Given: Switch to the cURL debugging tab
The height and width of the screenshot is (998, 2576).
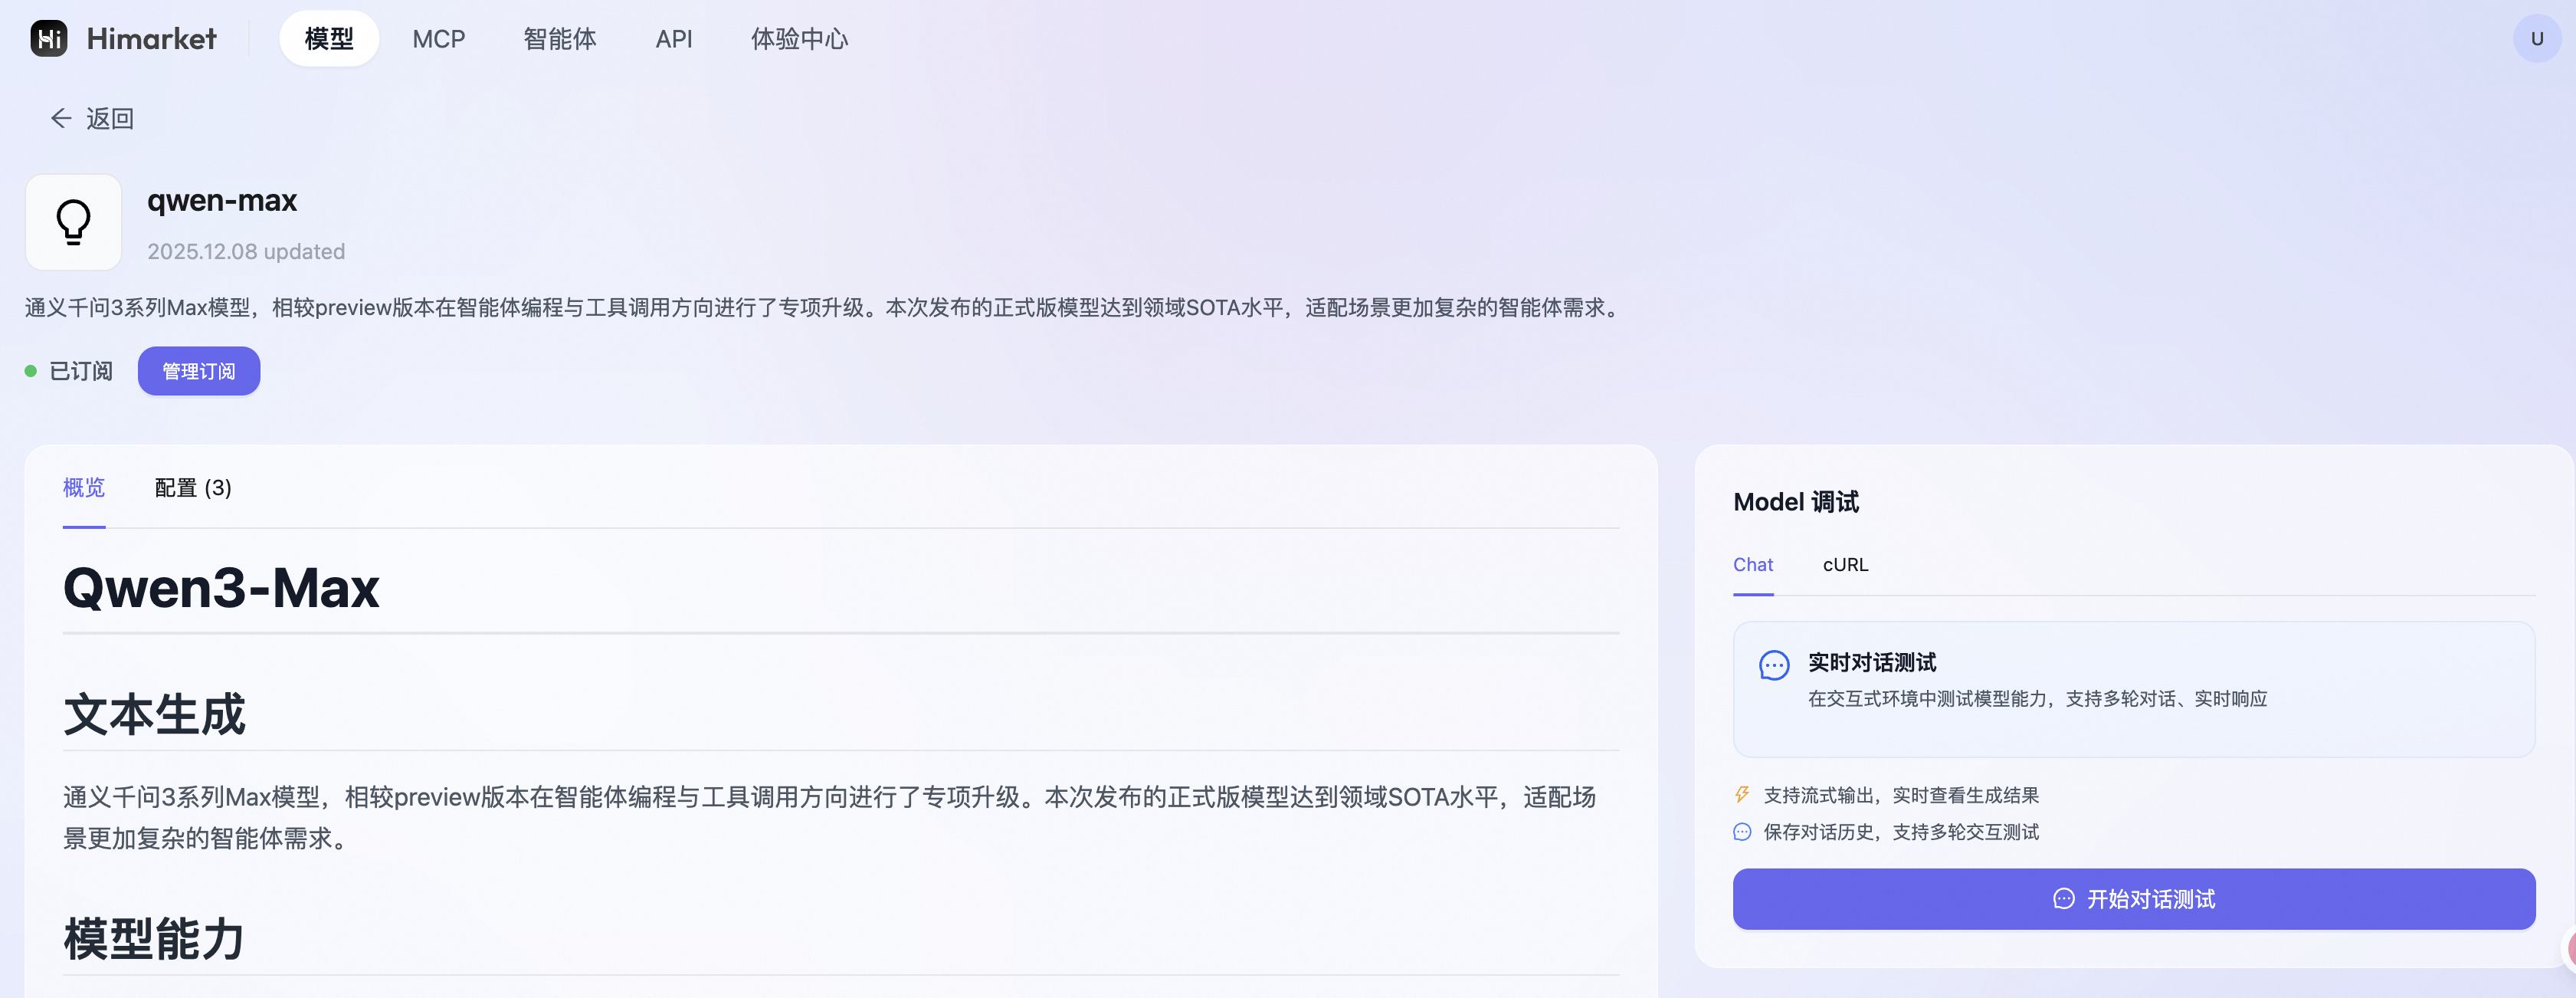Looking at the screenshot, I should [1845, 565].
